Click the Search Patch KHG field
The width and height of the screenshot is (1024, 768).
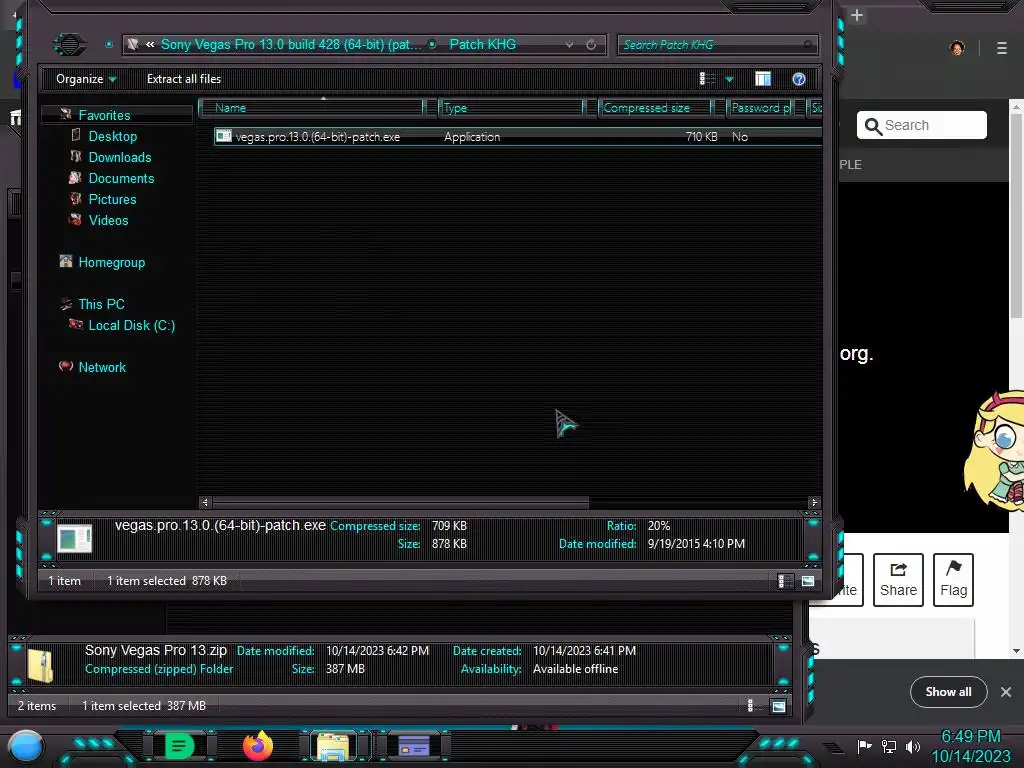[716, 44]
